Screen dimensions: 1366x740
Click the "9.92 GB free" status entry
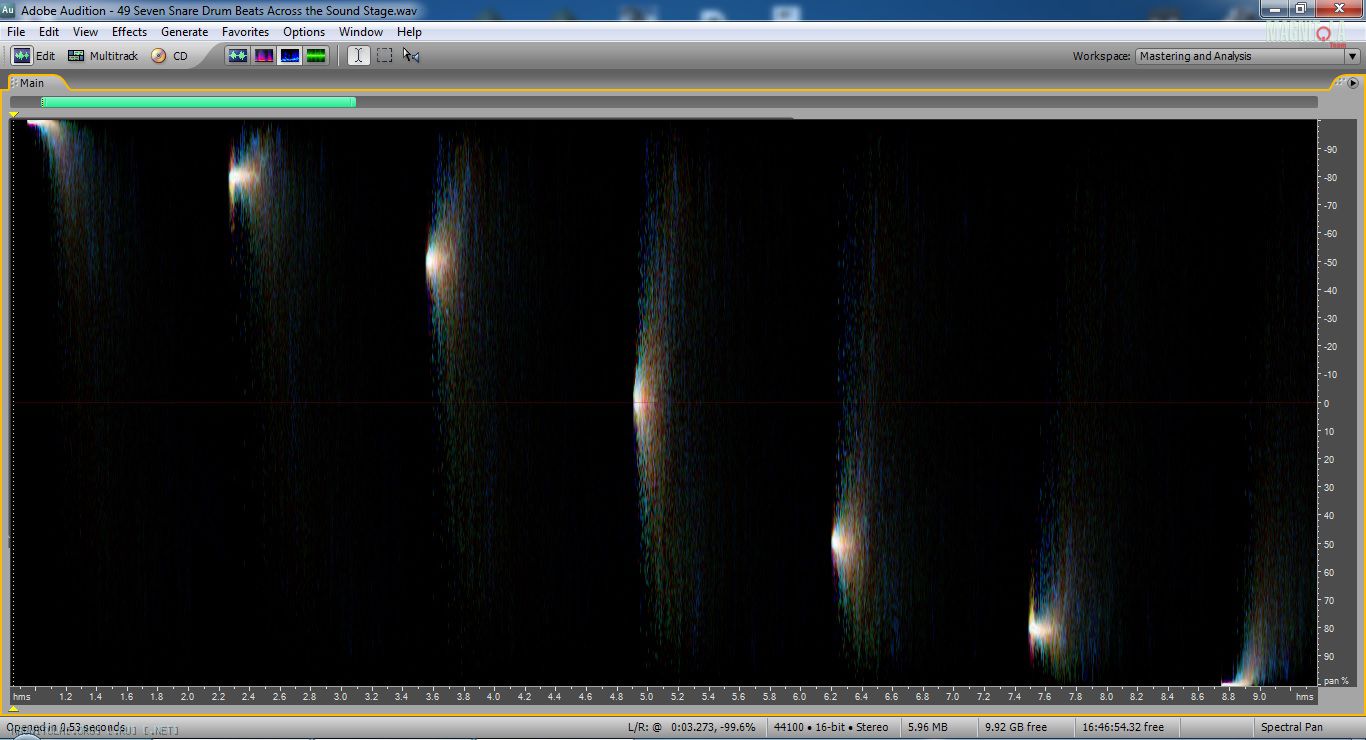pos(1016,727)
